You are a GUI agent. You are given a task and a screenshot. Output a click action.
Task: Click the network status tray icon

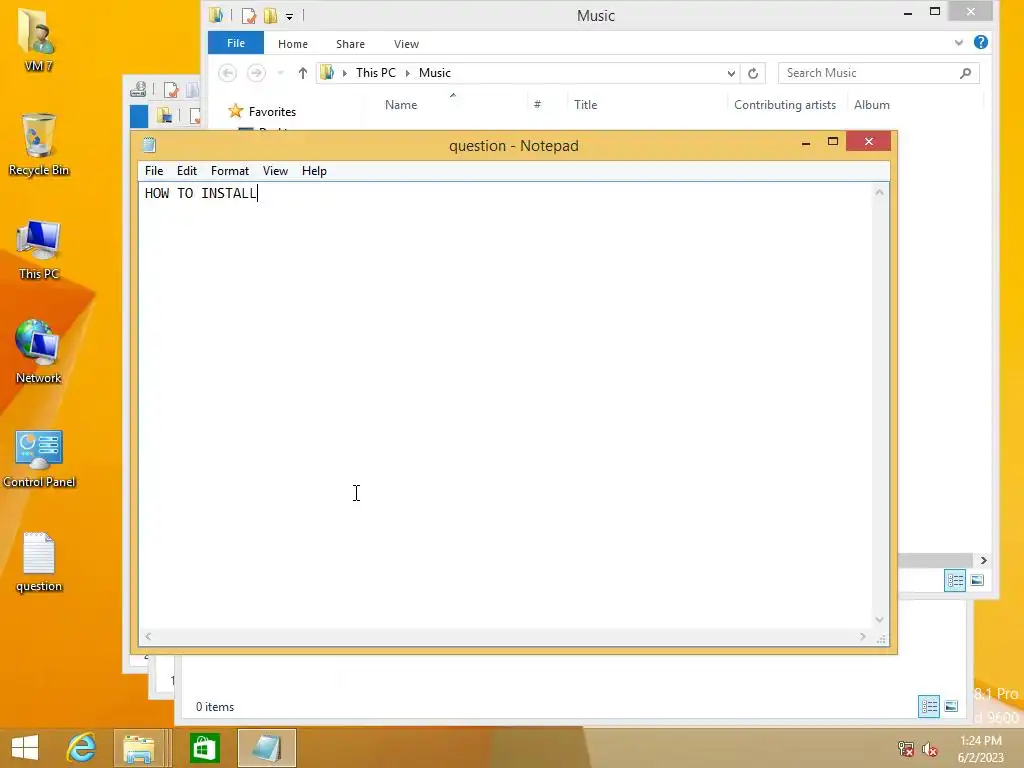[x=905, y=749]
